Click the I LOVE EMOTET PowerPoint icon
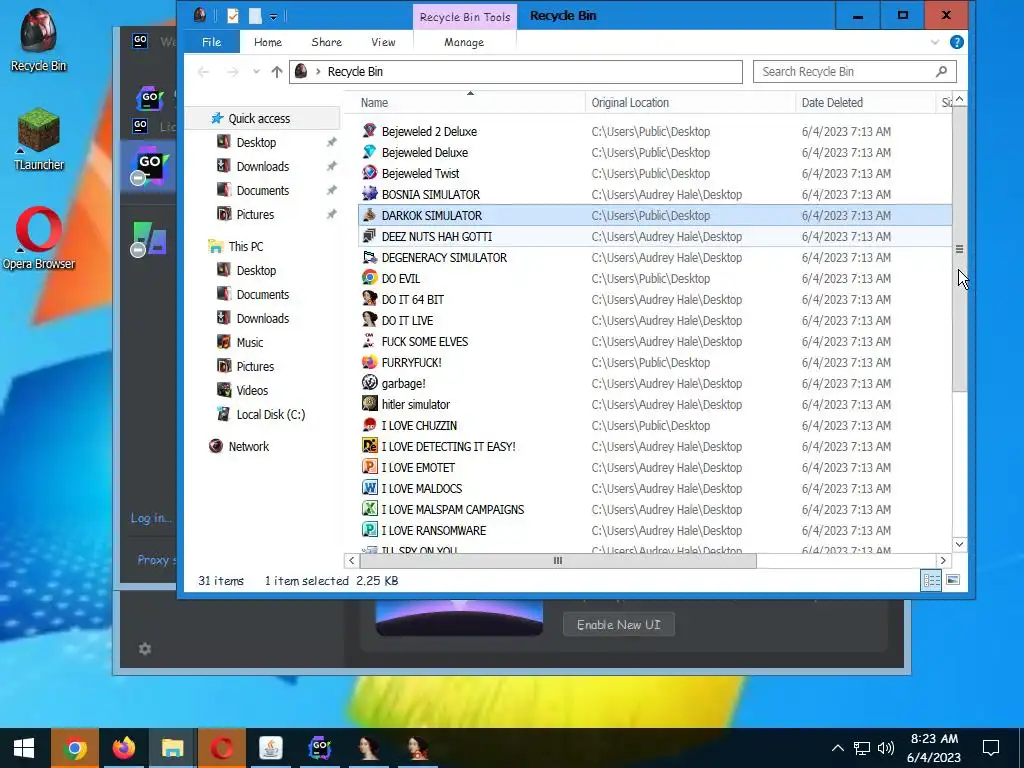 pyautogui.click(x=370, y=467)
